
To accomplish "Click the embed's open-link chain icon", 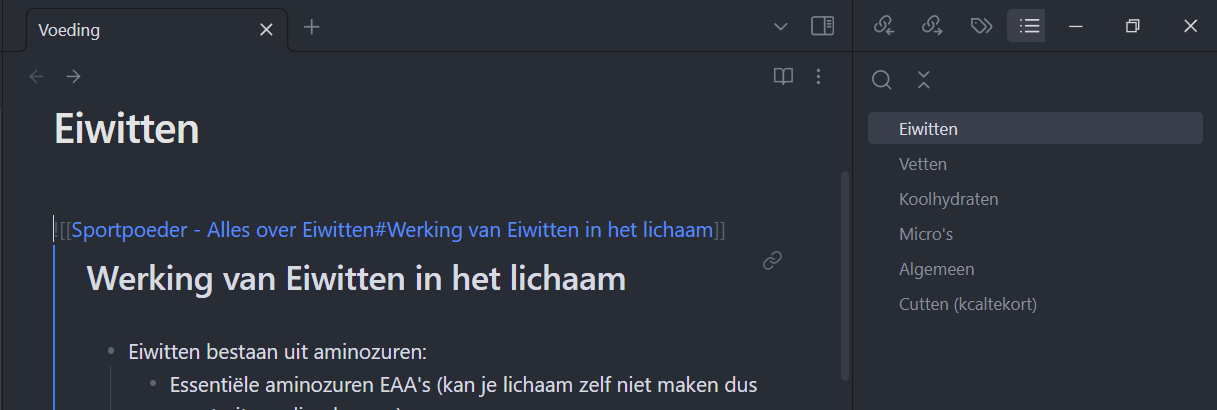I will coord(772,260).
